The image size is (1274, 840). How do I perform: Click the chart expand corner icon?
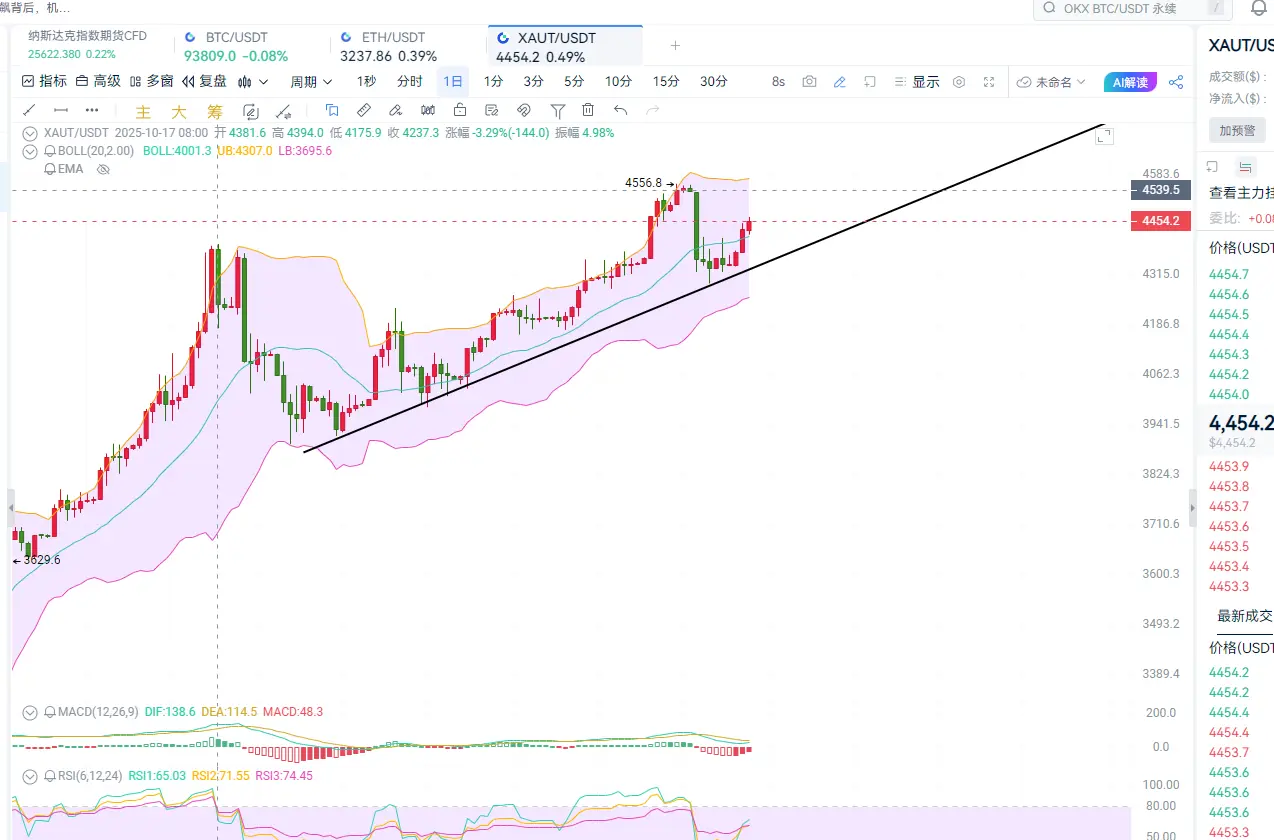coord(1104,136)
